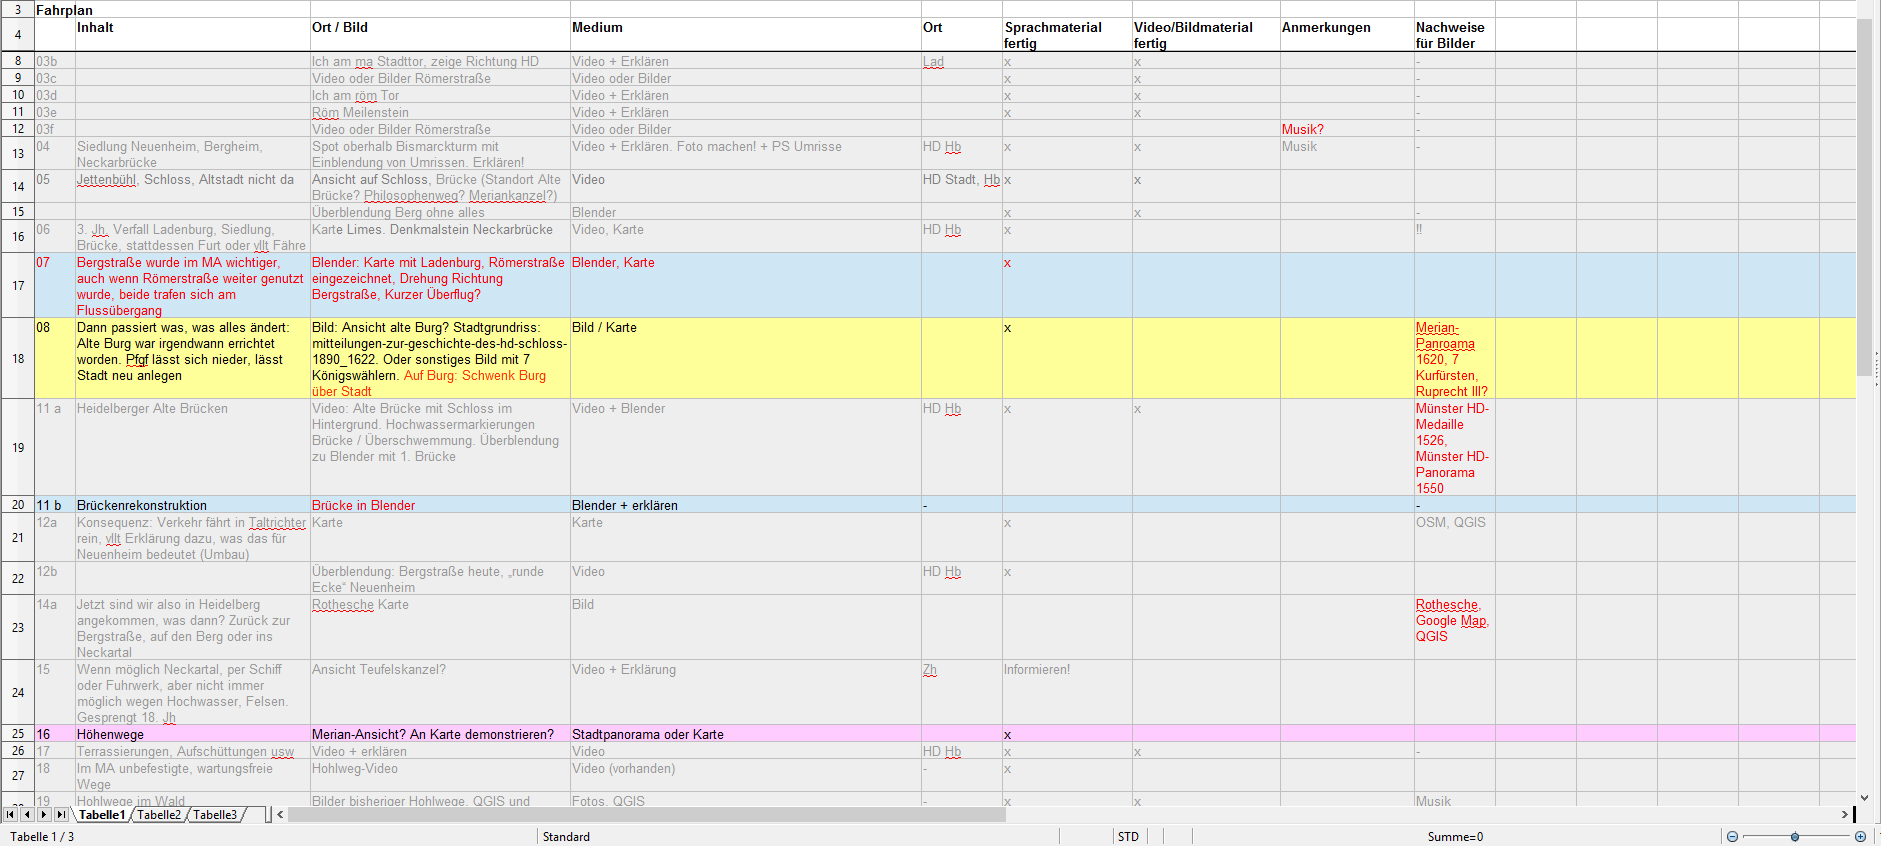Click the zoom out minus icon

(x=1732, y=837)
